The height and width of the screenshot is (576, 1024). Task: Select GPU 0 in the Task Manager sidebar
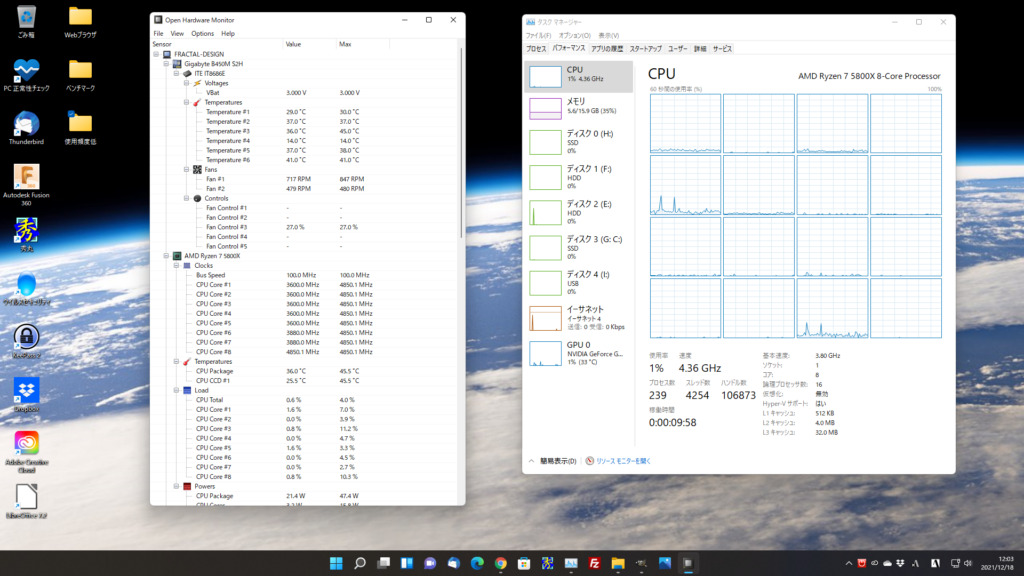(x=579, y=353)
